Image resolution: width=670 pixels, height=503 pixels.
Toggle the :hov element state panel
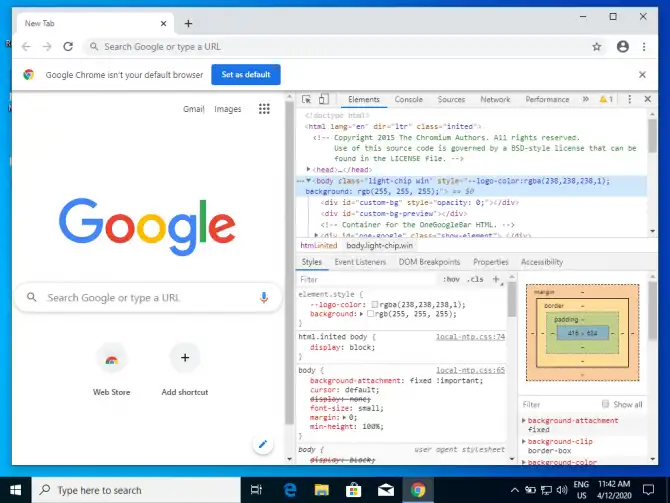tap(451, 279)
